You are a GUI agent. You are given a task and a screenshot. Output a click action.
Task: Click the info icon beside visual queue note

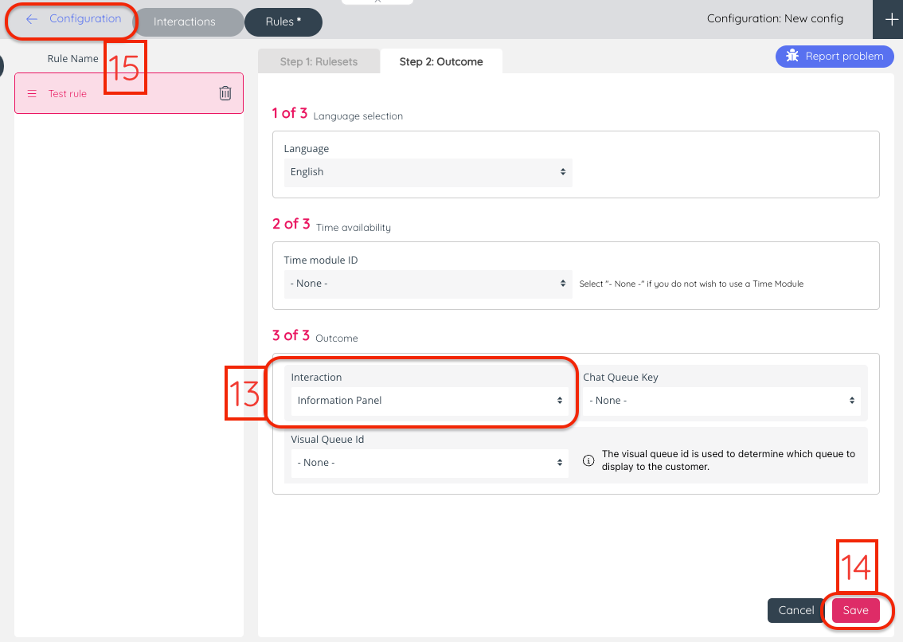(588, 461)
